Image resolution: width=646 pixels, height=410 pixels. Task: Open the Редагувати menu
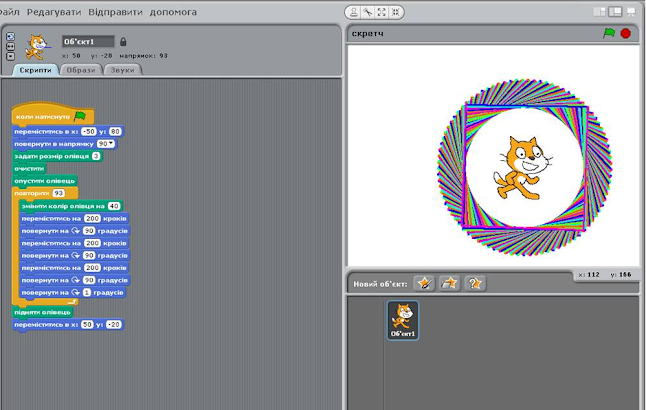pos(54,12)
